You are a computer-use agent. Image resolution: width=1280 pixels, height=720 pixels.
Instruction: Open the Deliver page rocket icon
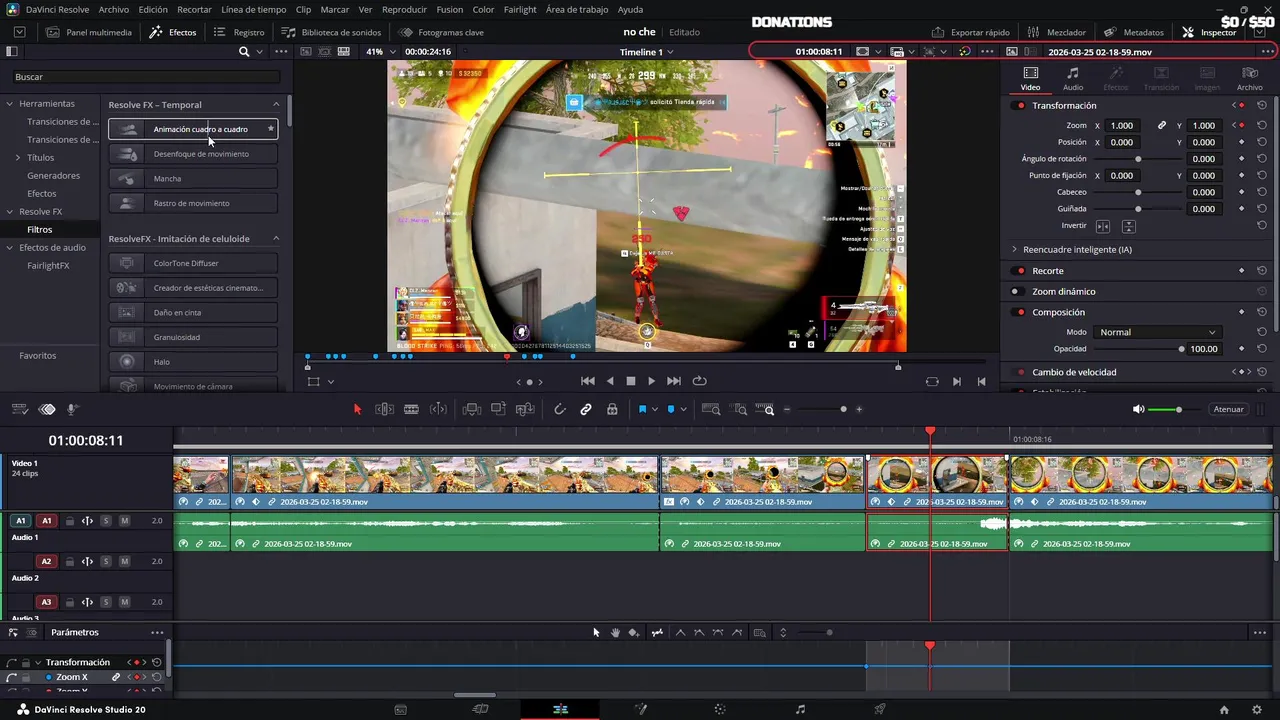click(880, 709)
